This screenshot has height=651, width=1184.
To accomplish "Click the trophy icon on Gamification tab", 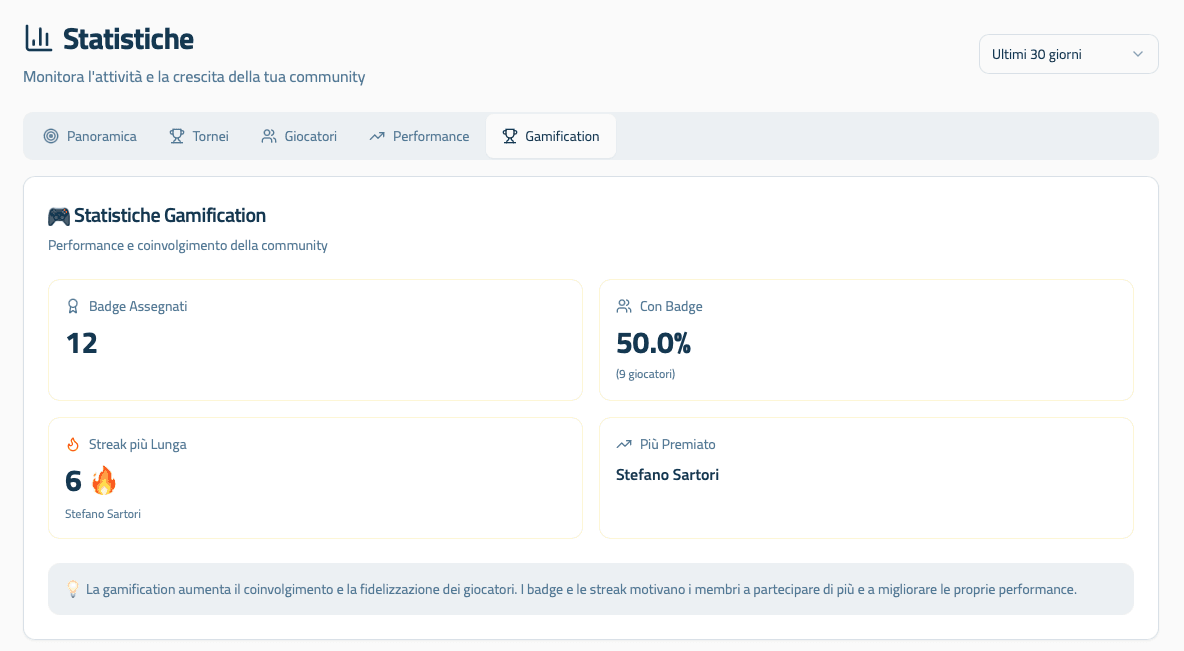I will [x=510, y=136].
